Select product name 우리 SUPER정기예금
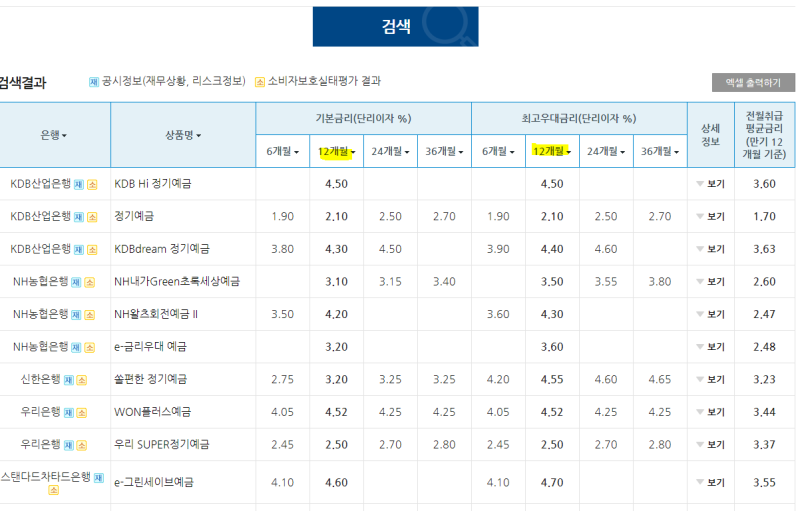Viewport: 800px width, 511px height. pos(161,445)
